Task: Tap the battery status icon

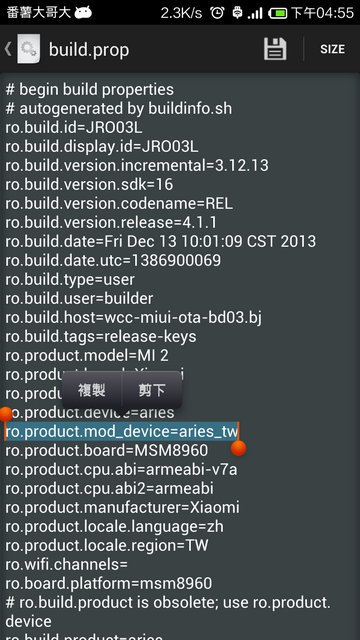Action: tap(278, 13)
